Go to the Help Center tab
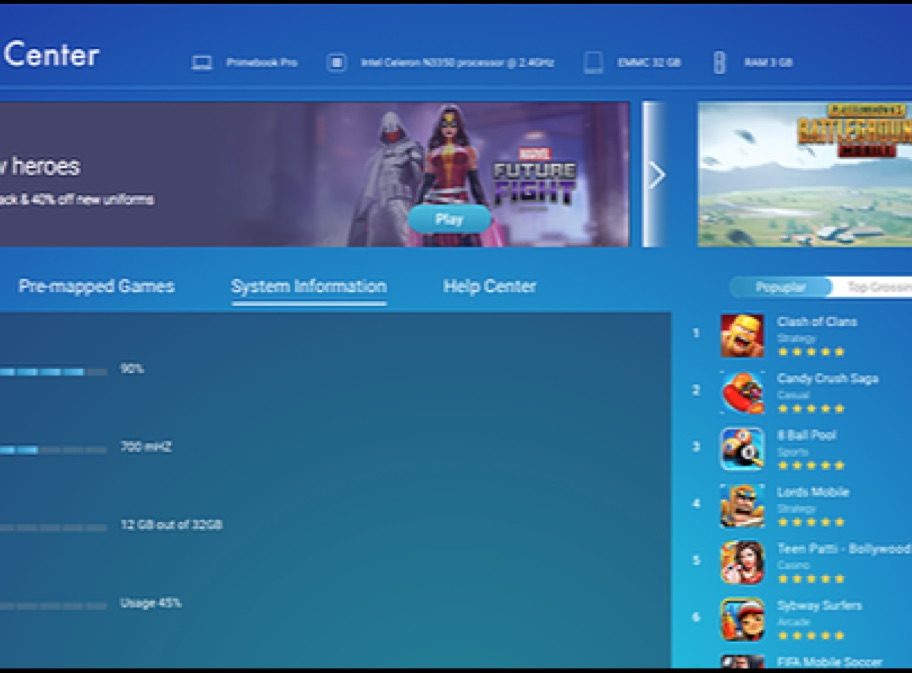Image resolution: width=912 pixels, height=673 pixels. (x=490, y=287)
